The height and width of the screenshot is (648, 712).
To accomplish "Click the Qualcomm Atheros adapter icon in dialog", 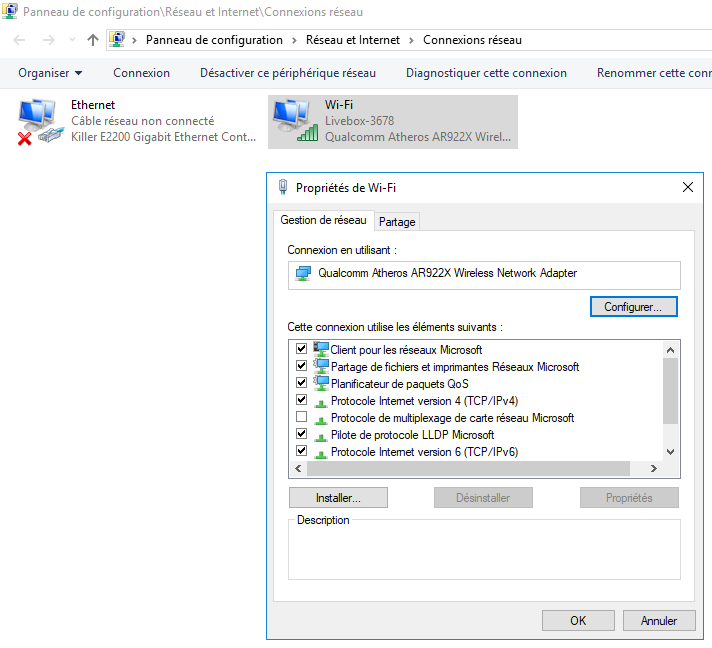I will point(304,273).
